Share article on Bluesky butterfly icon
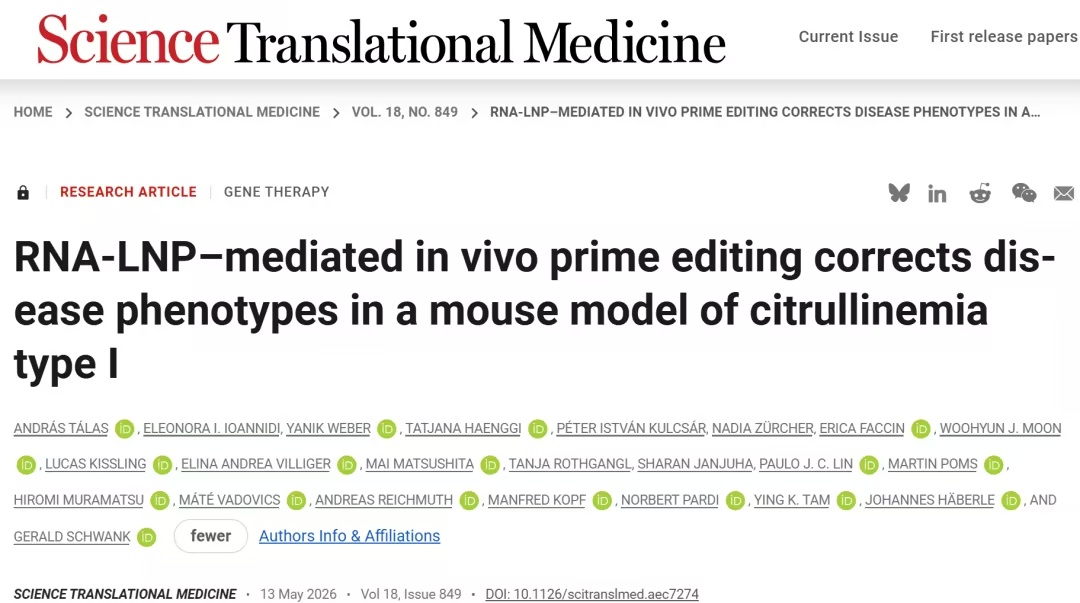Image resolution: width=1080 pixels, height=603 pixels. (899, 193)
